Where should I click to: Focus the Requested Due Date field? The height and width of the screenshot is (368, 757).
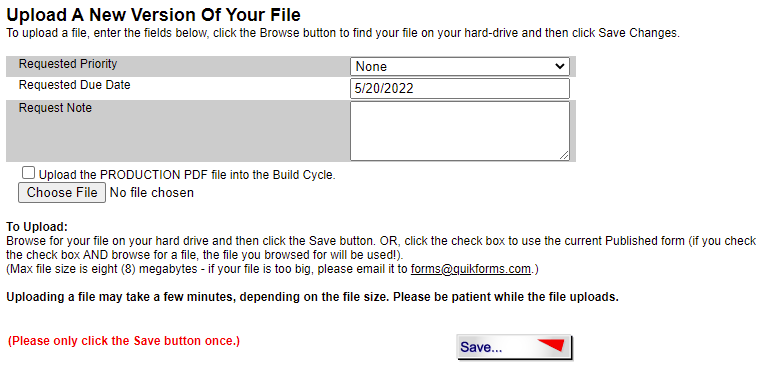coord(460,89)
